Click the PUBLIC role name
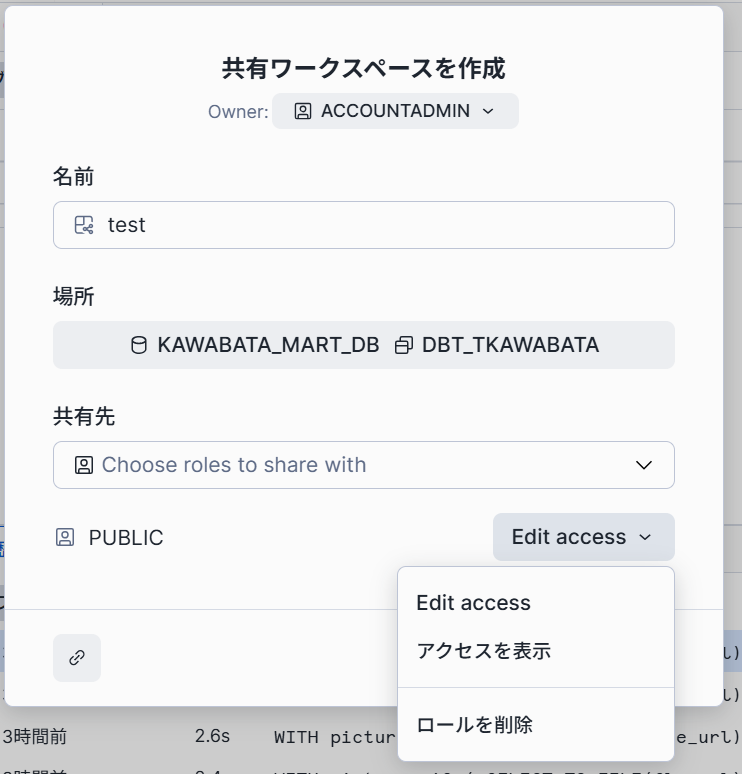This screenshot has width=742, height=774. (x=126, y=538)
